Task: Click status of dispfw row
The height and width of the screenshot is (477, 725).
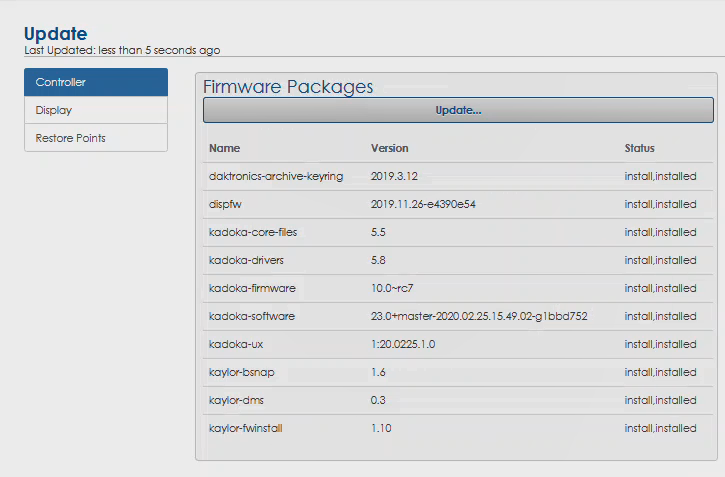Action: tap(660, 204)
